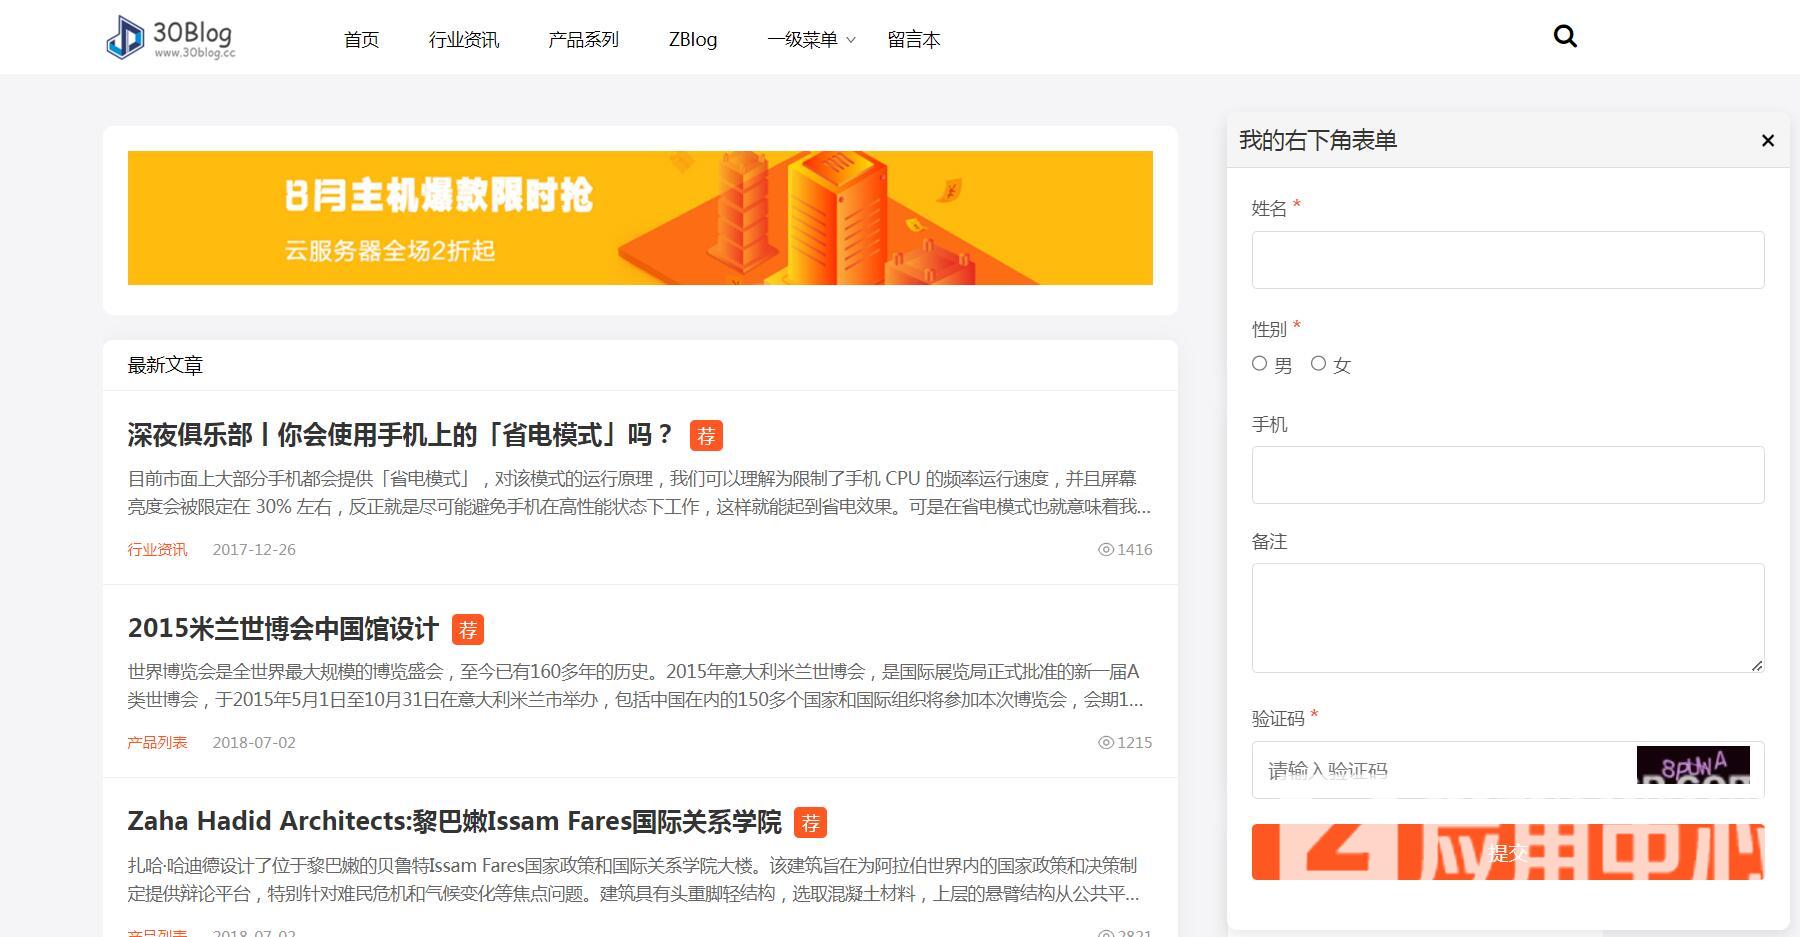Click the 荐 badge beside 2015米兰世博会 title
This screenshot has width=1800, height=937.
tap(467, 629)
